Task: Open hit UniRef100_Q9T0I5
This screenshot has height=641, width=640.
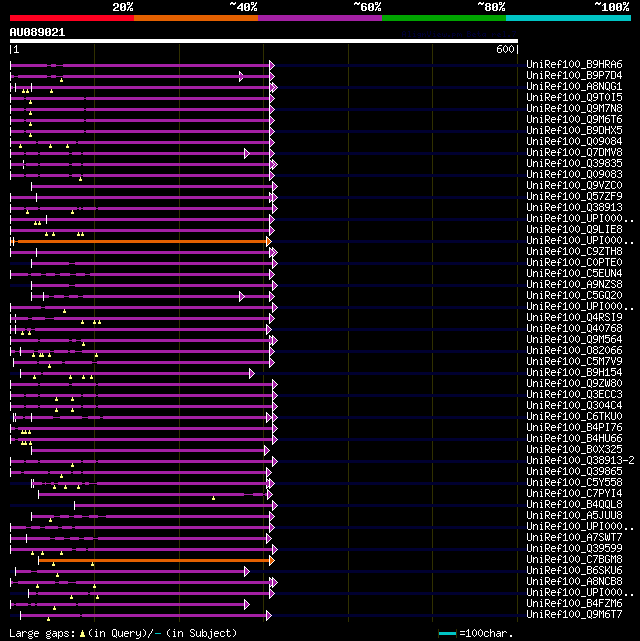Action: click(x=574, y=97)
